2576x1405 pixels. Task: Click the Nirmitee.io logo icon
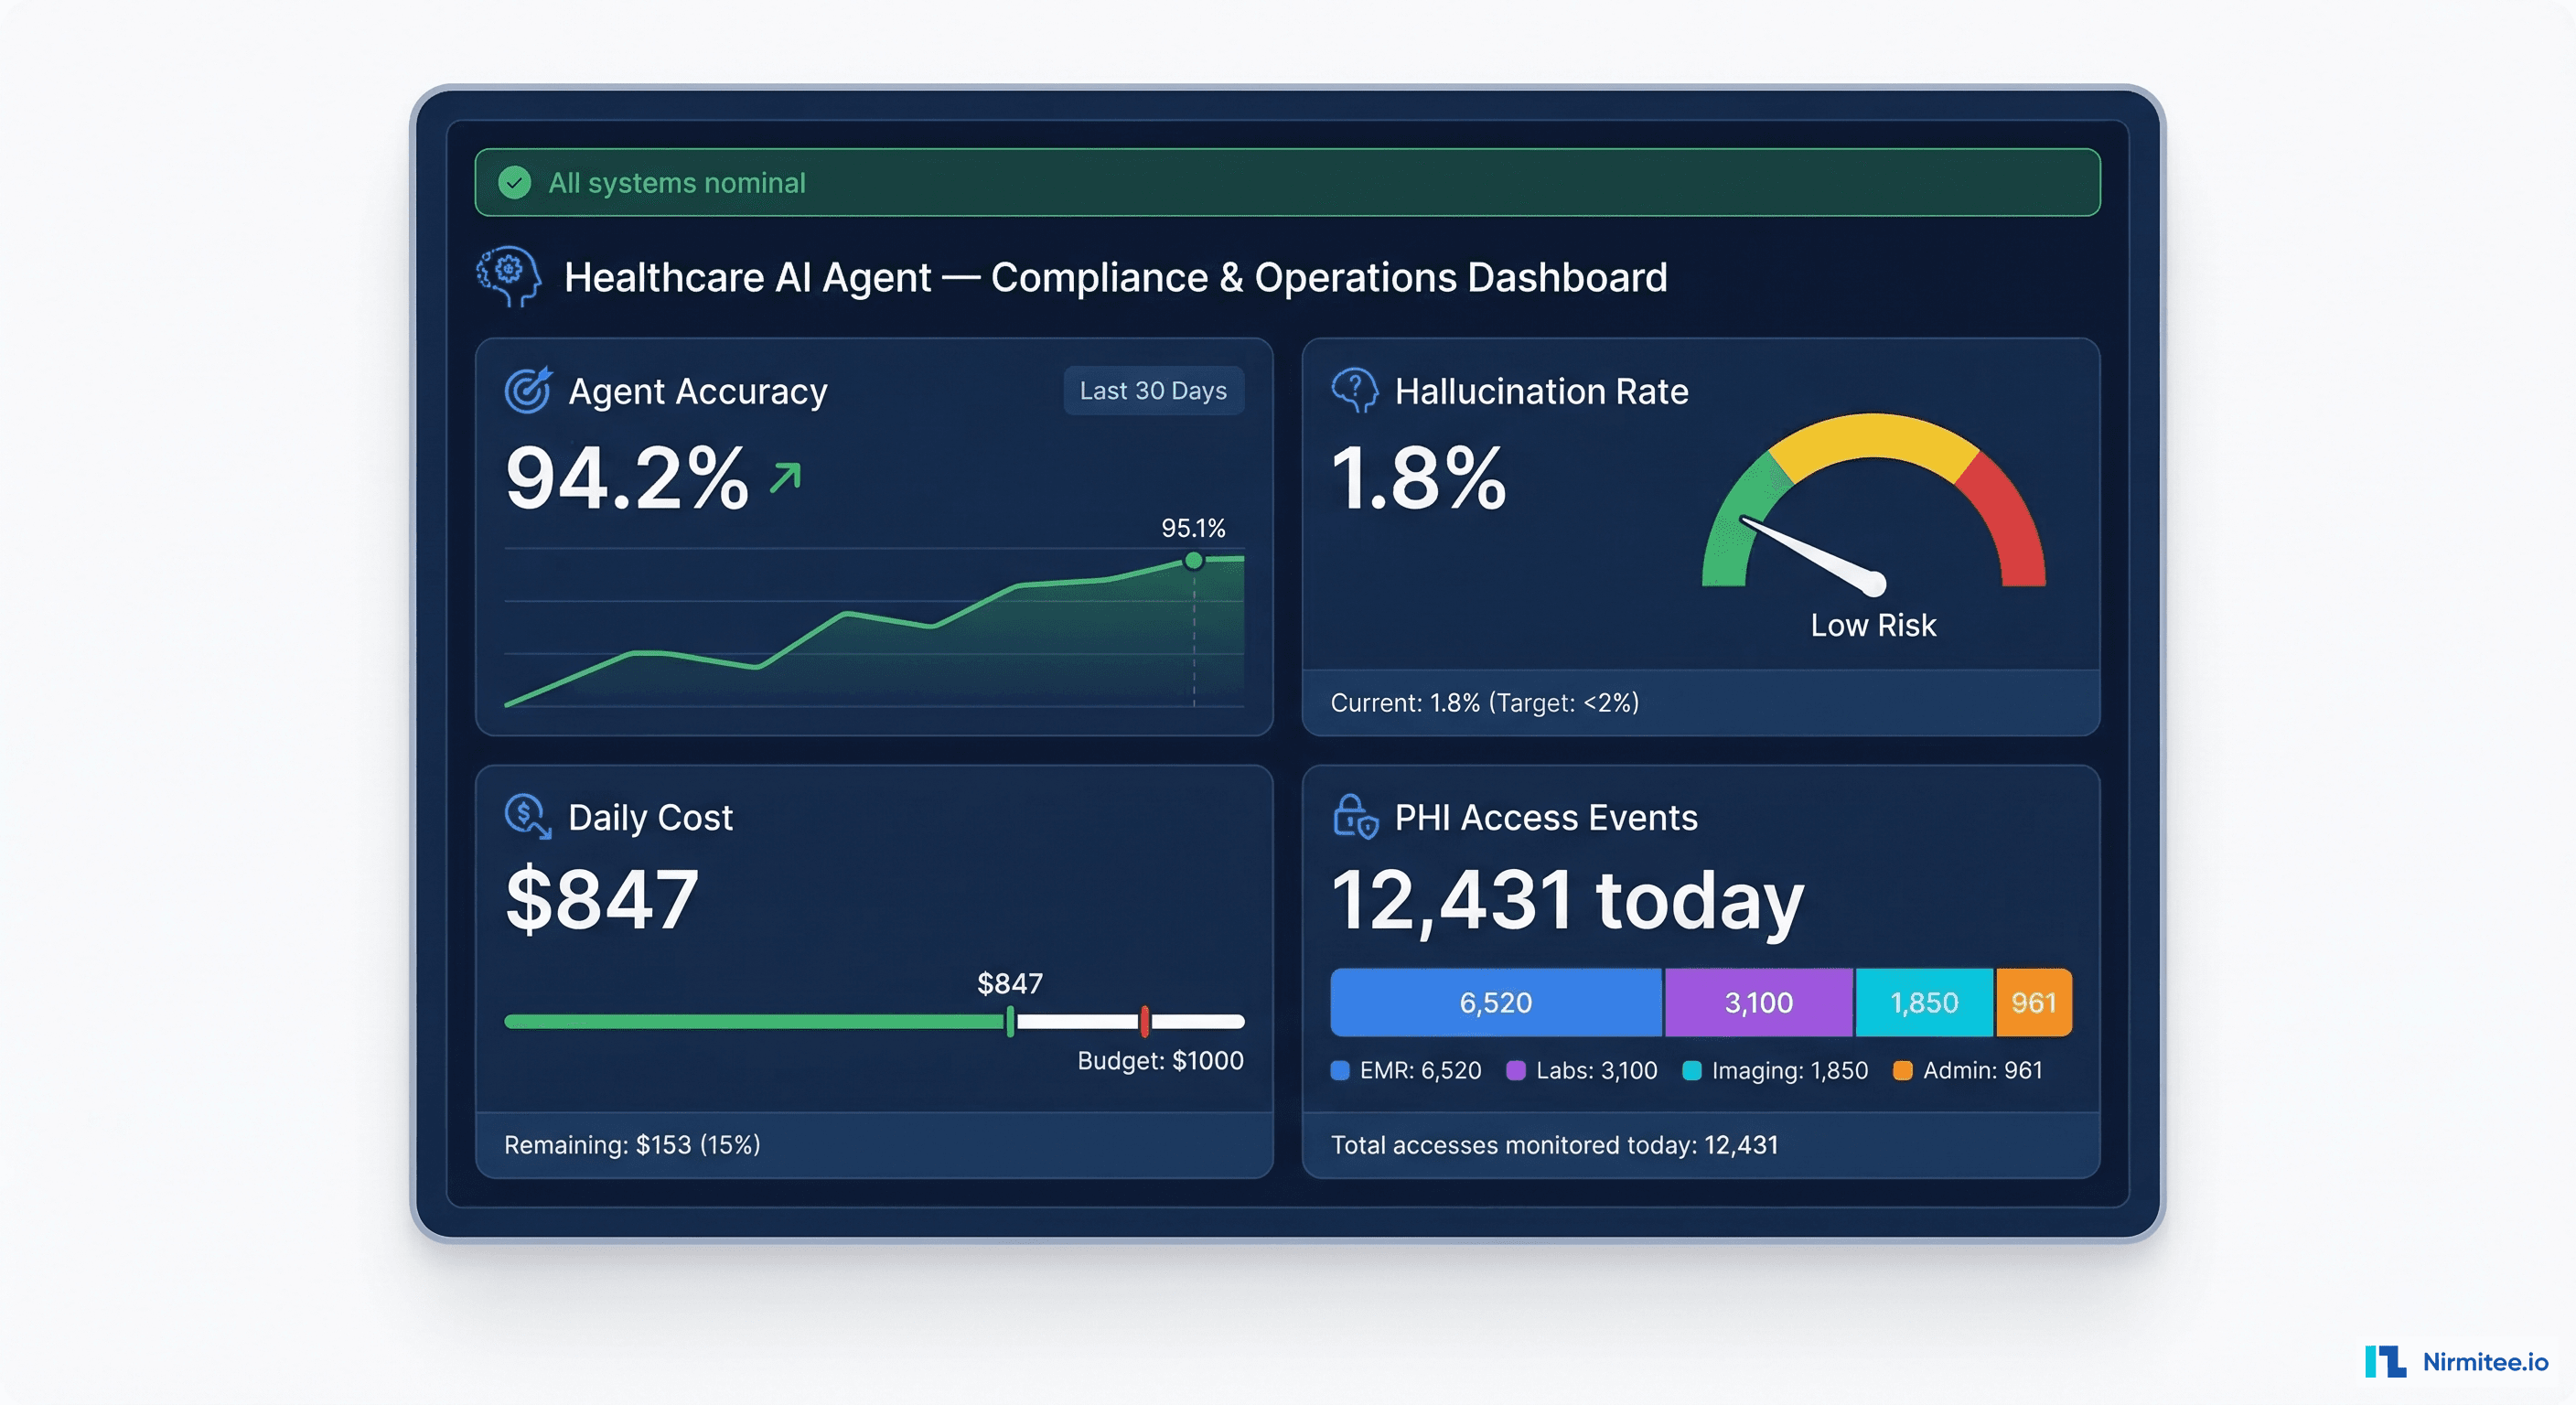(2386, 1361)
